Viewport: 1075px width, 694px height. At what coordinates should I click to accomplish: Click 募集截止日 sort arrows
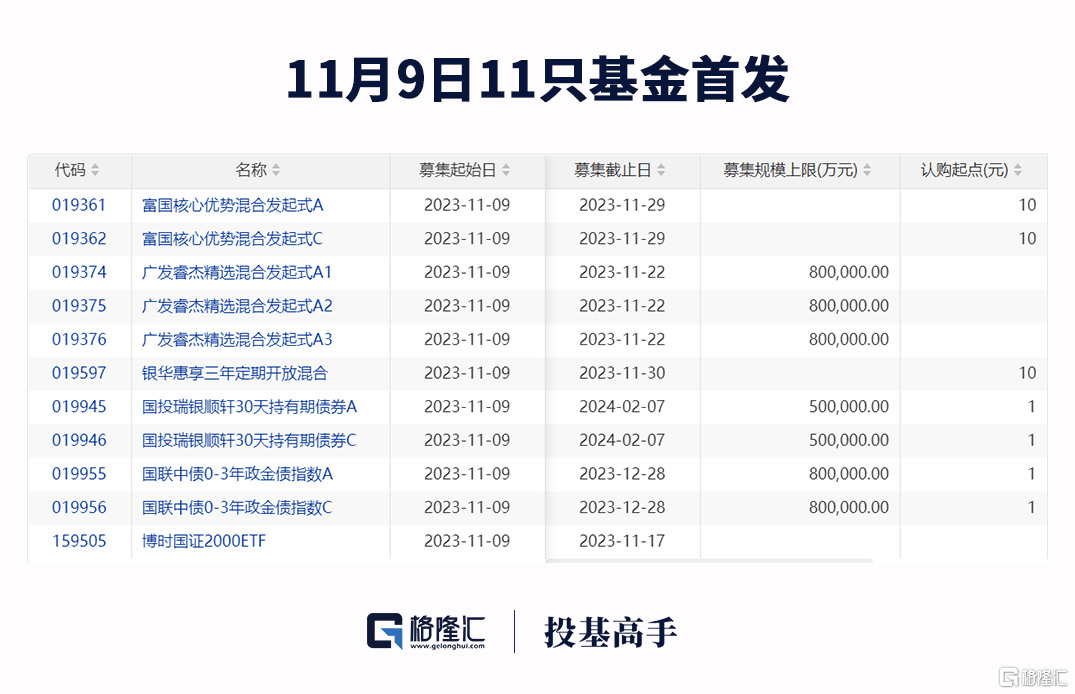pyautogui.click(x=661, y=171)
